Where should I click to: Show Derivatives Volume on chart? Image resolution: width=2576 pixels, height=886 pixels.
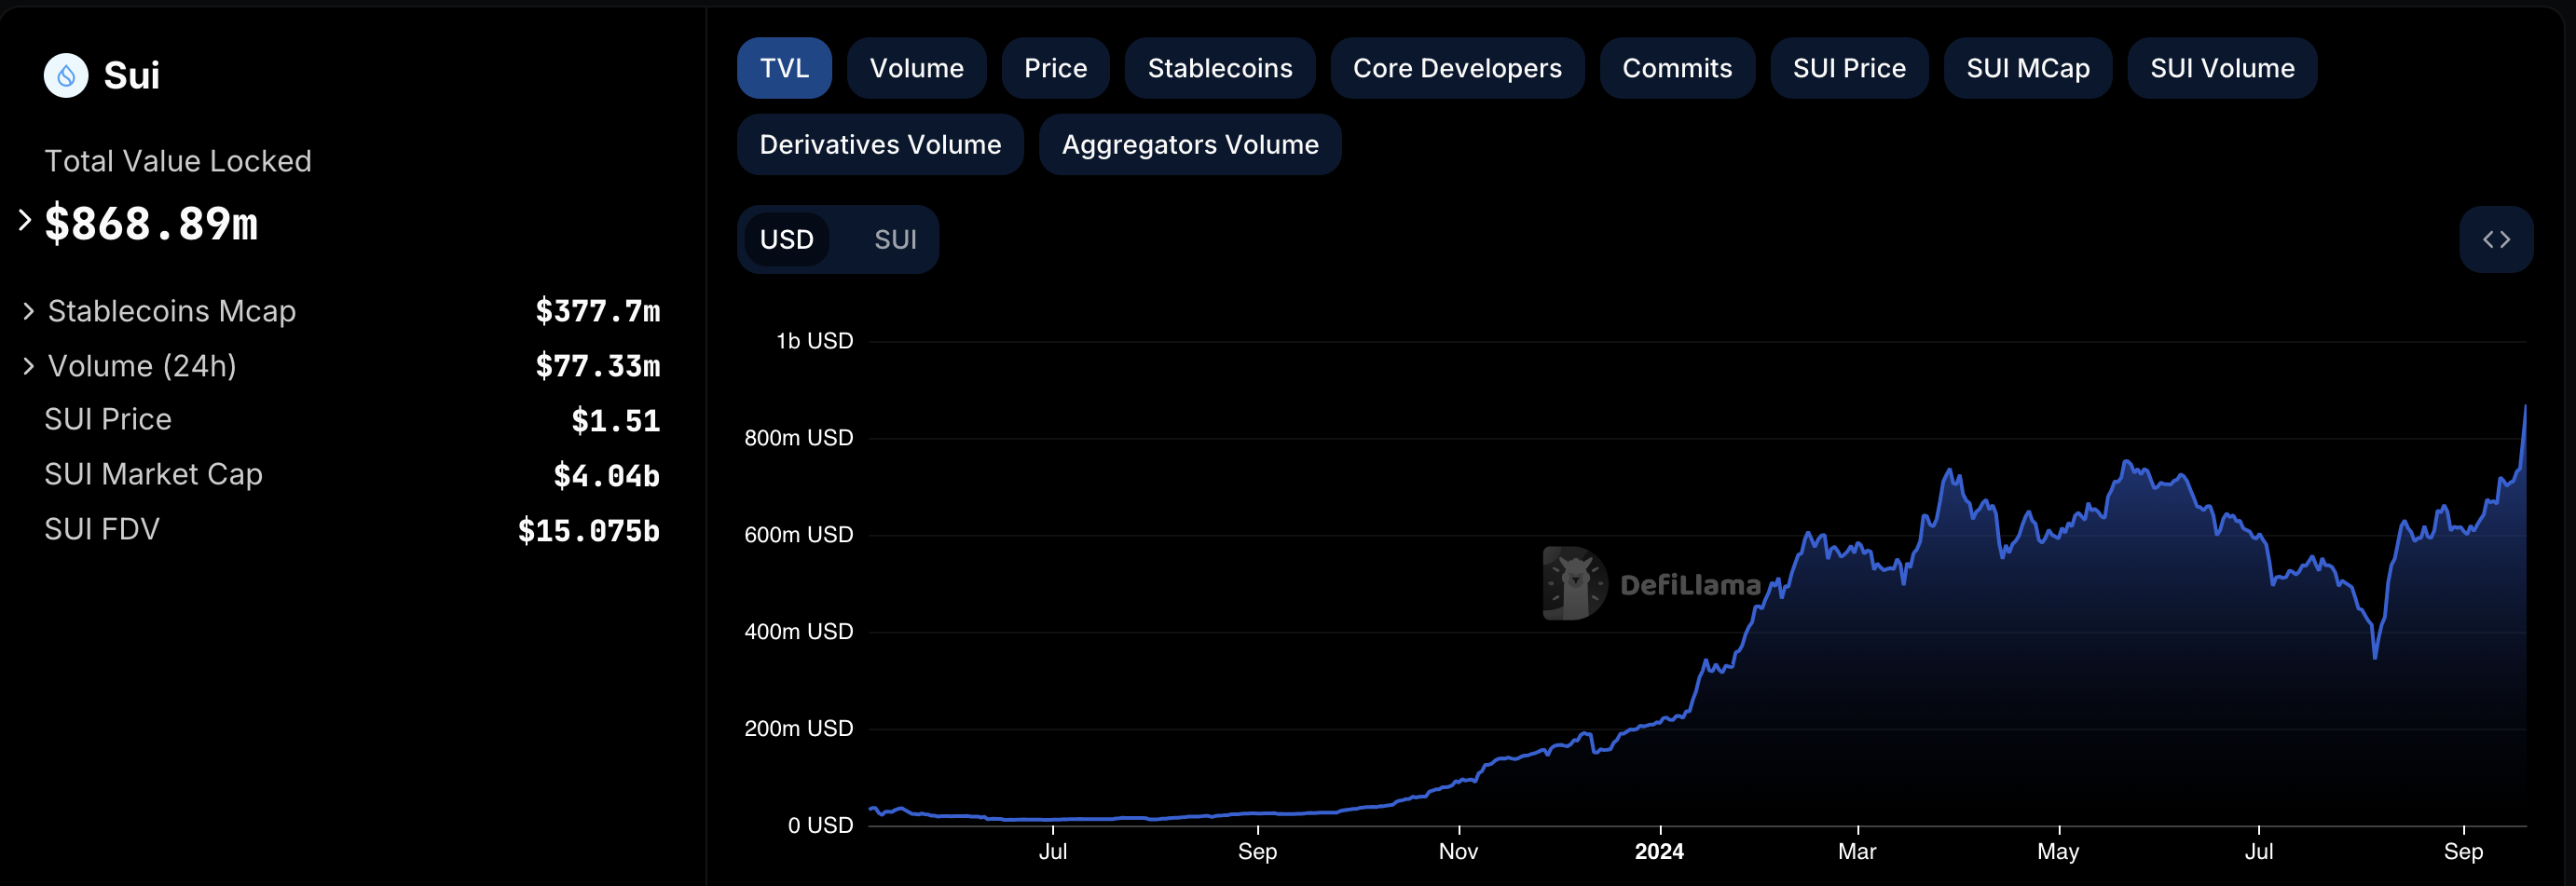click(879, 145)
